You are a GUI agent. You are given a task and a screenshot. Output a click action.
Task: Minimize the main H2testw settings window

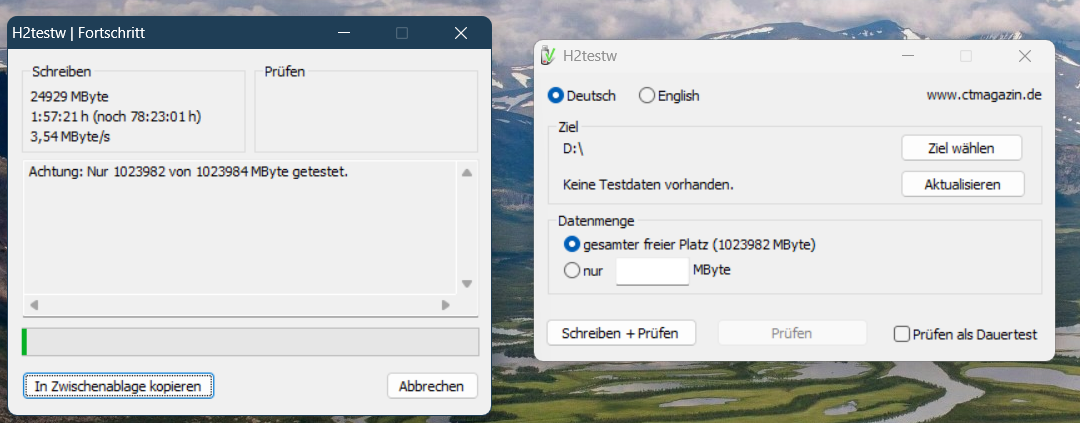(x=908, y=56)
